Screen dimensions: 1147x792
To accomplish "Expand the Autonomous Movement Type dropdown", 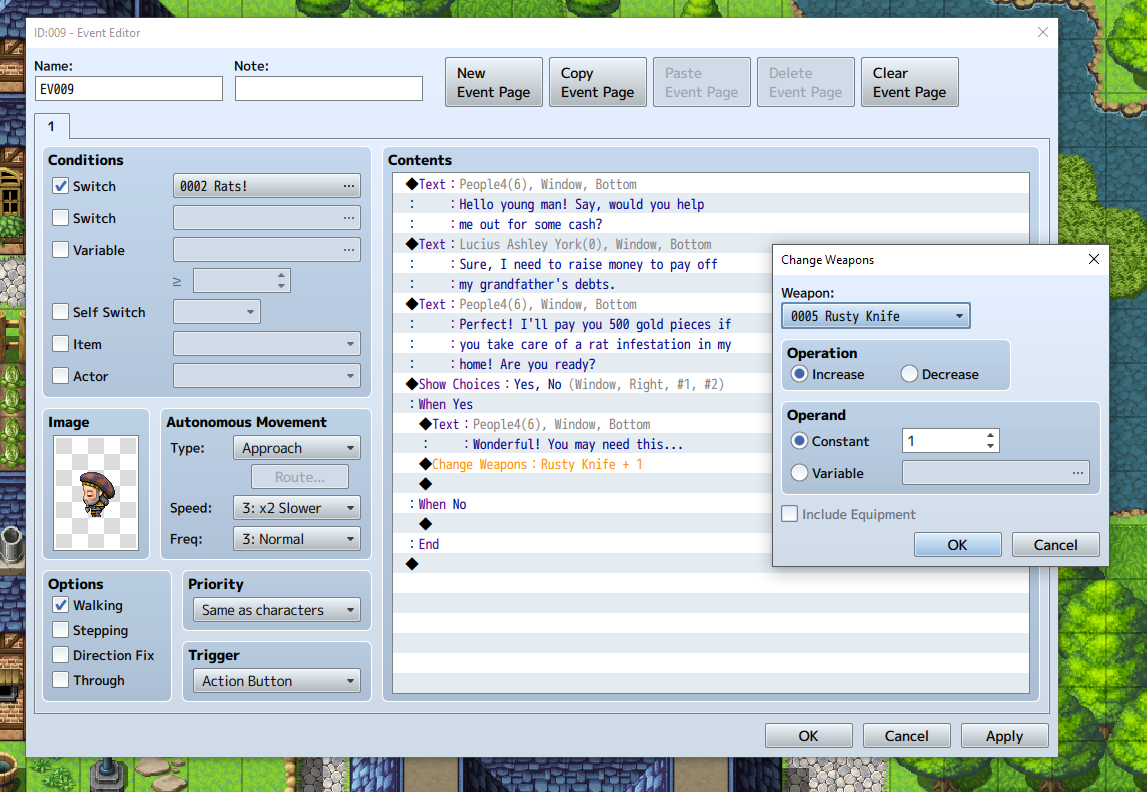I will 295,448.
